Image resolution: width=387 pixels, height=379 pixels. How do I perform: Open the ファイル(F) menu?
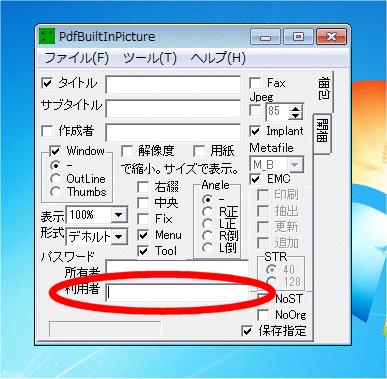[77, 58]
